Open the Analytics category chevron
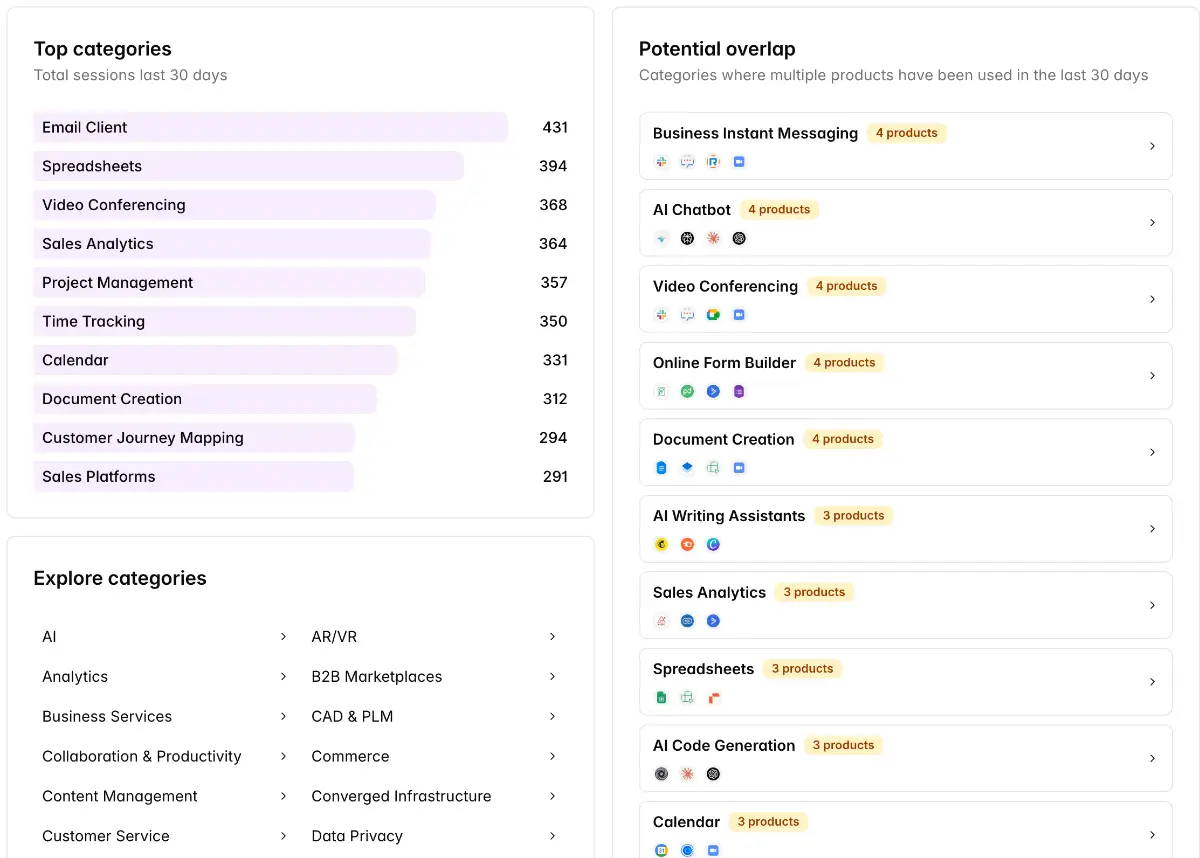The height and width of the screenshot is (858, 1200). (x=282, y=676)
